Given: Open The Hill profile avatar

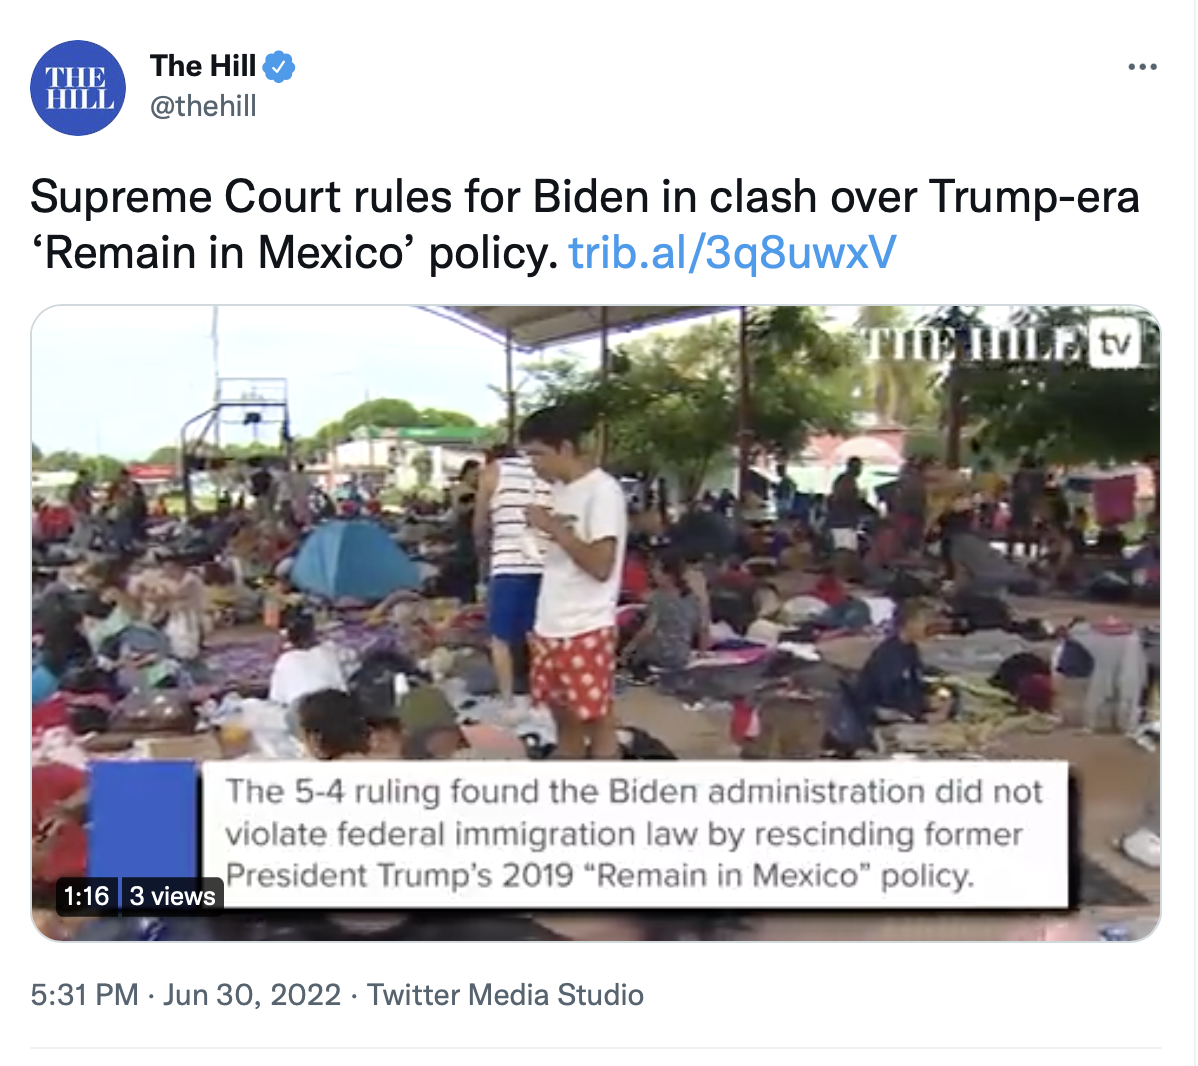Looking at the screenshot, I should point(78,88).
